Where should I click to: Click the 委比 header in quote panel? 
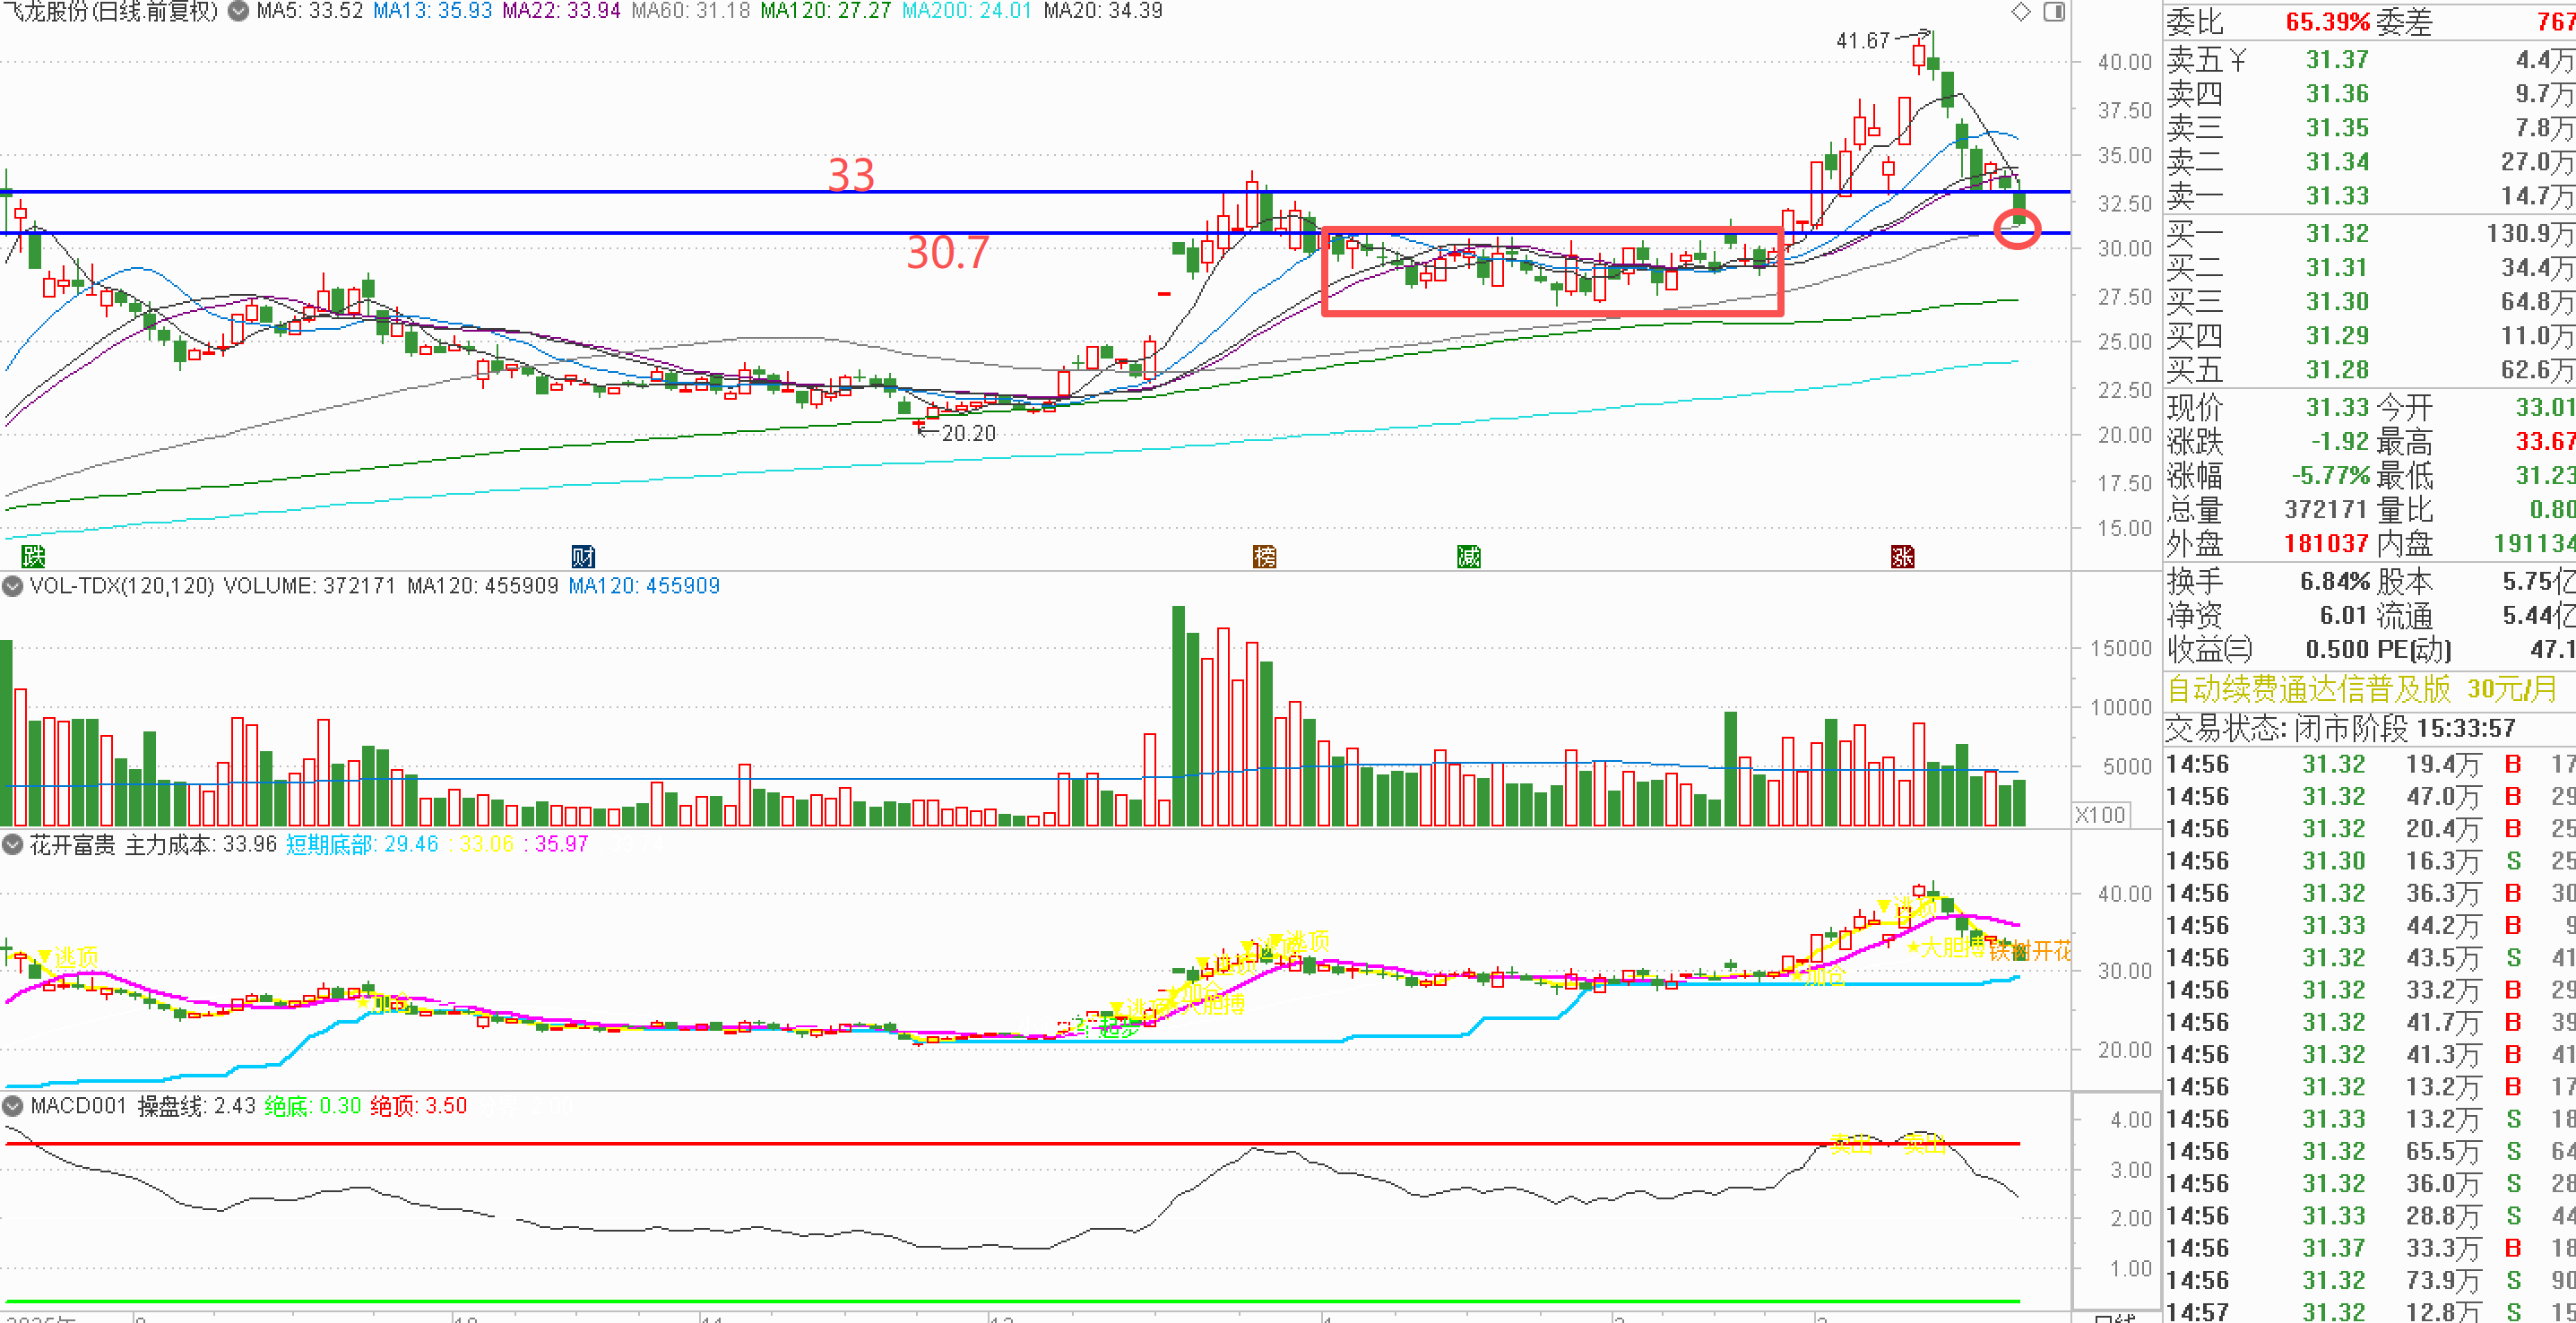pos(2194,22)
